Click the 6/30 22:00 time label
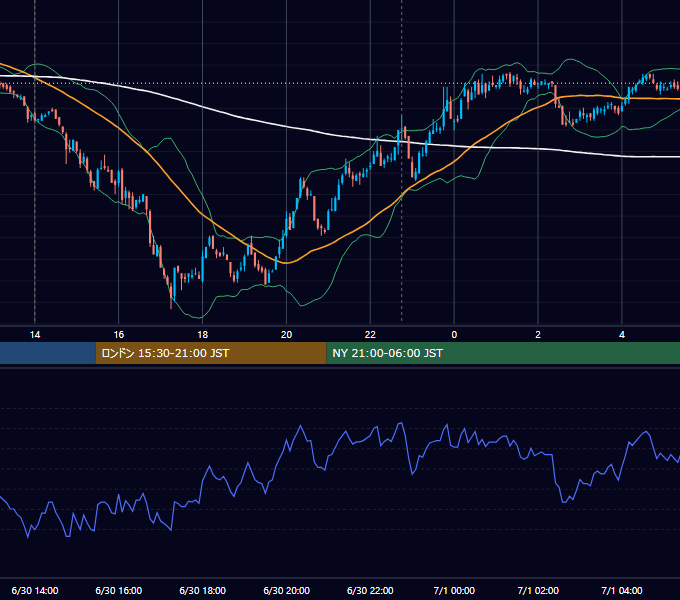 tap(370, 590)
